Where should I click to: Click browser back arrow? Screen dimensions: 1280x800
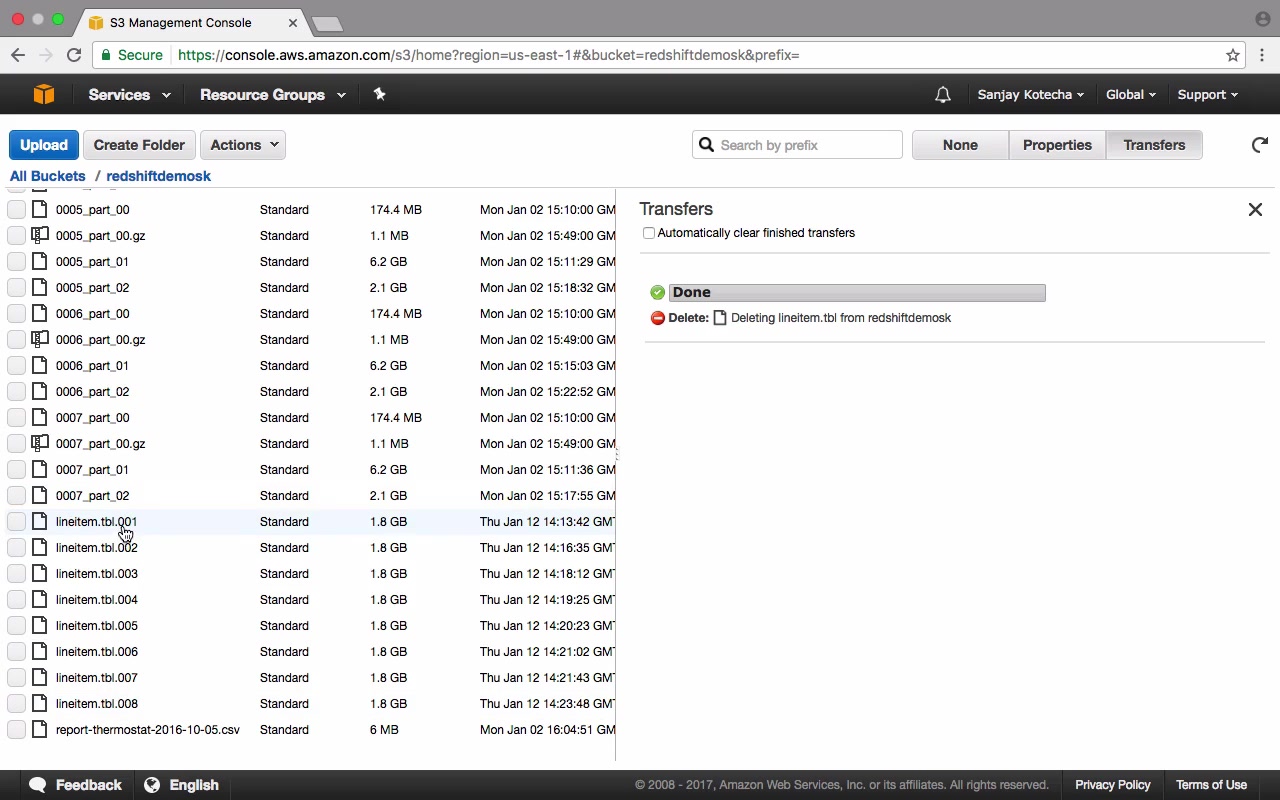tap(17, 55)
